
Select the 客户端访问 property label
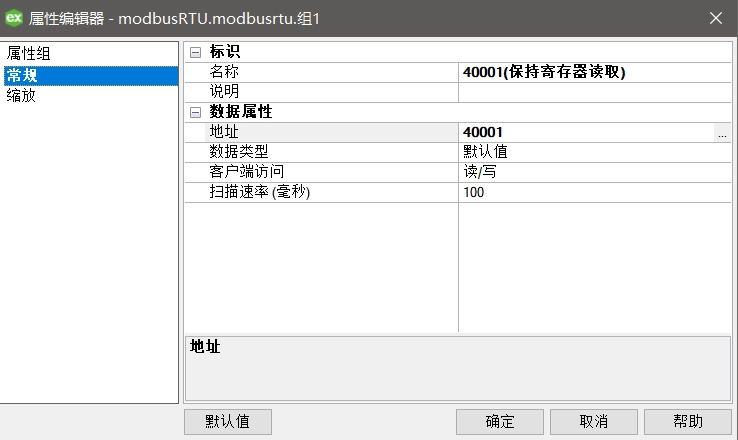247,172
